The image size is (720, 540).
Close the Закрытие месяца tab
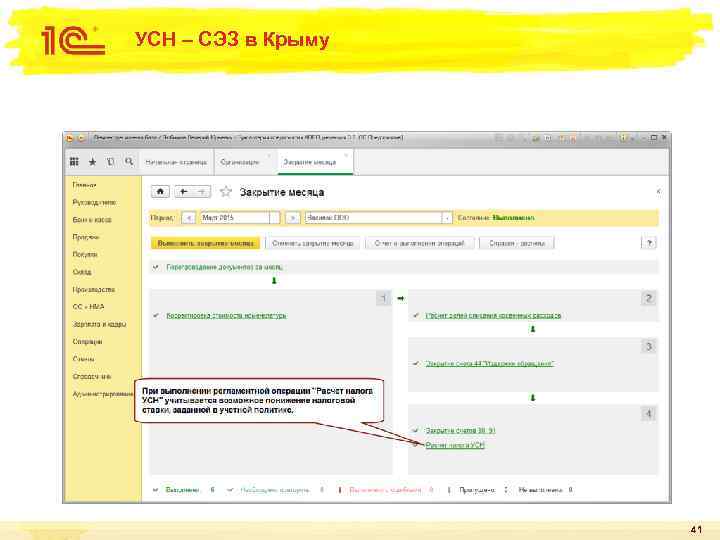coord(346,156)
